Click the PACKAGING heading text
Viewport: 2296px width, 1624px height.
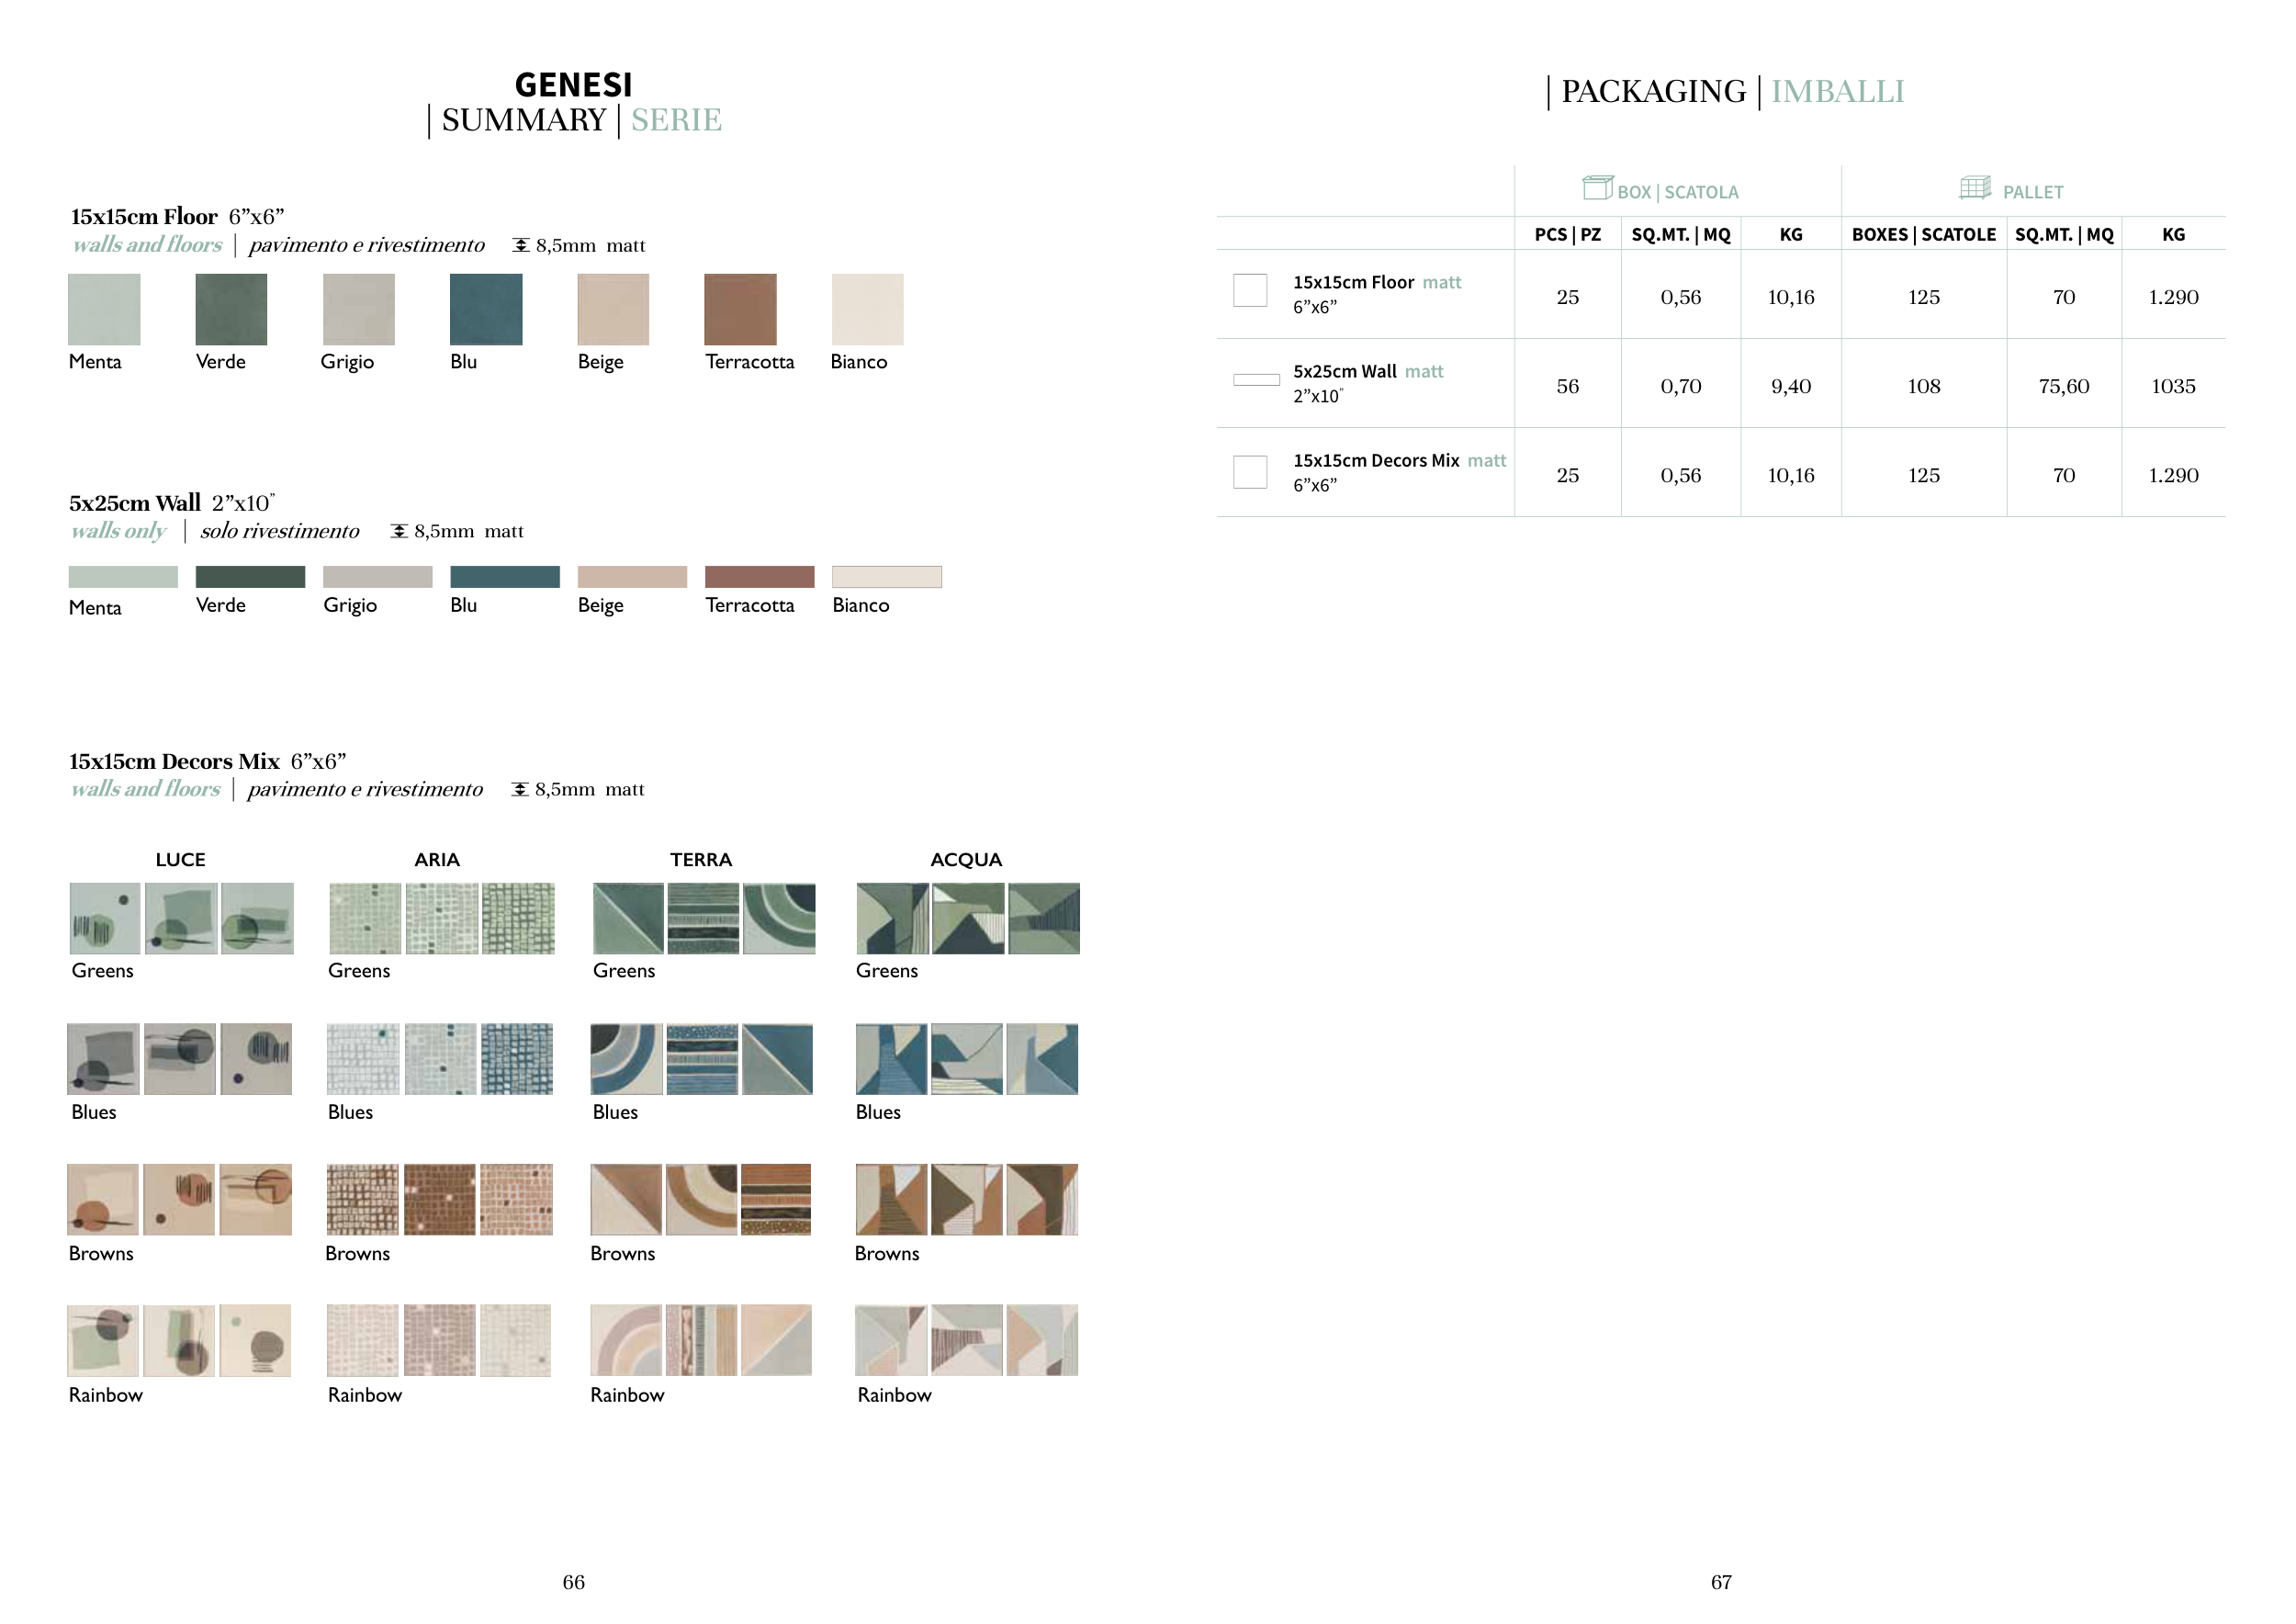tap(1653, 92)
